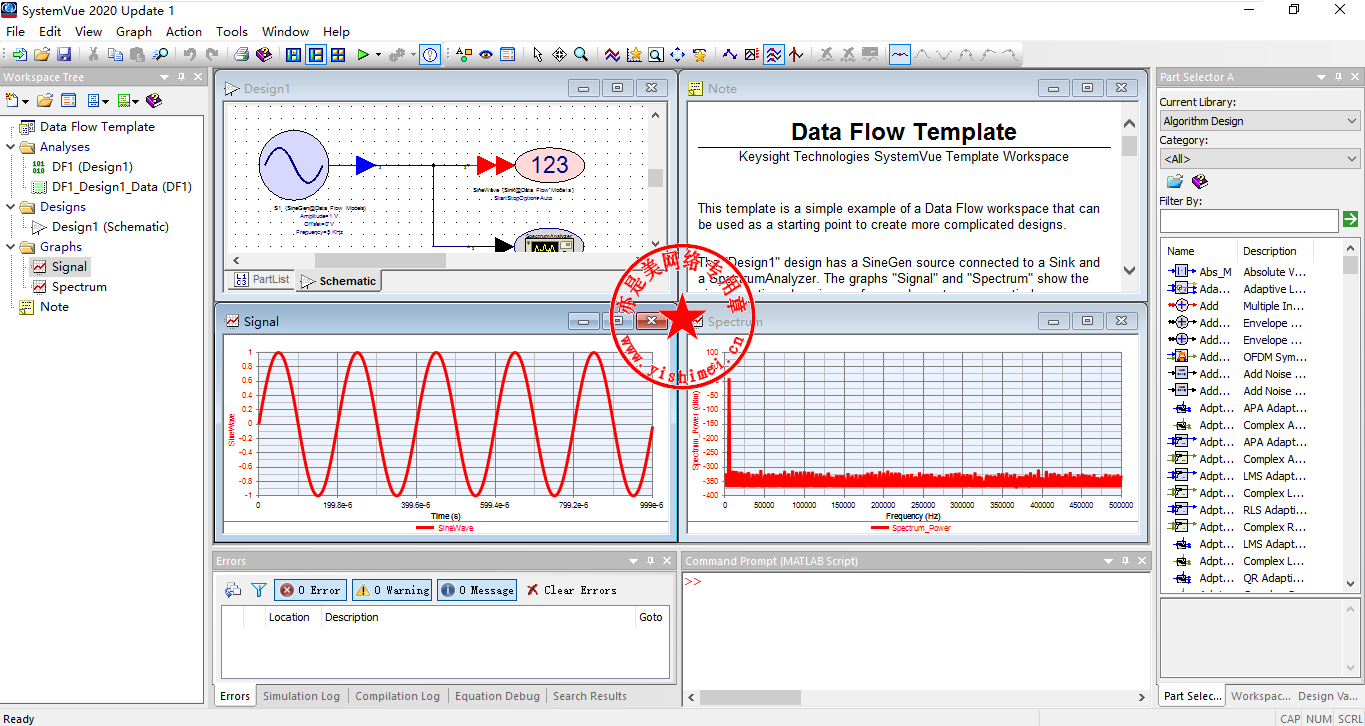Switch to Equation Debug tab
This screenshot has height=726, width=1365.
497,696
